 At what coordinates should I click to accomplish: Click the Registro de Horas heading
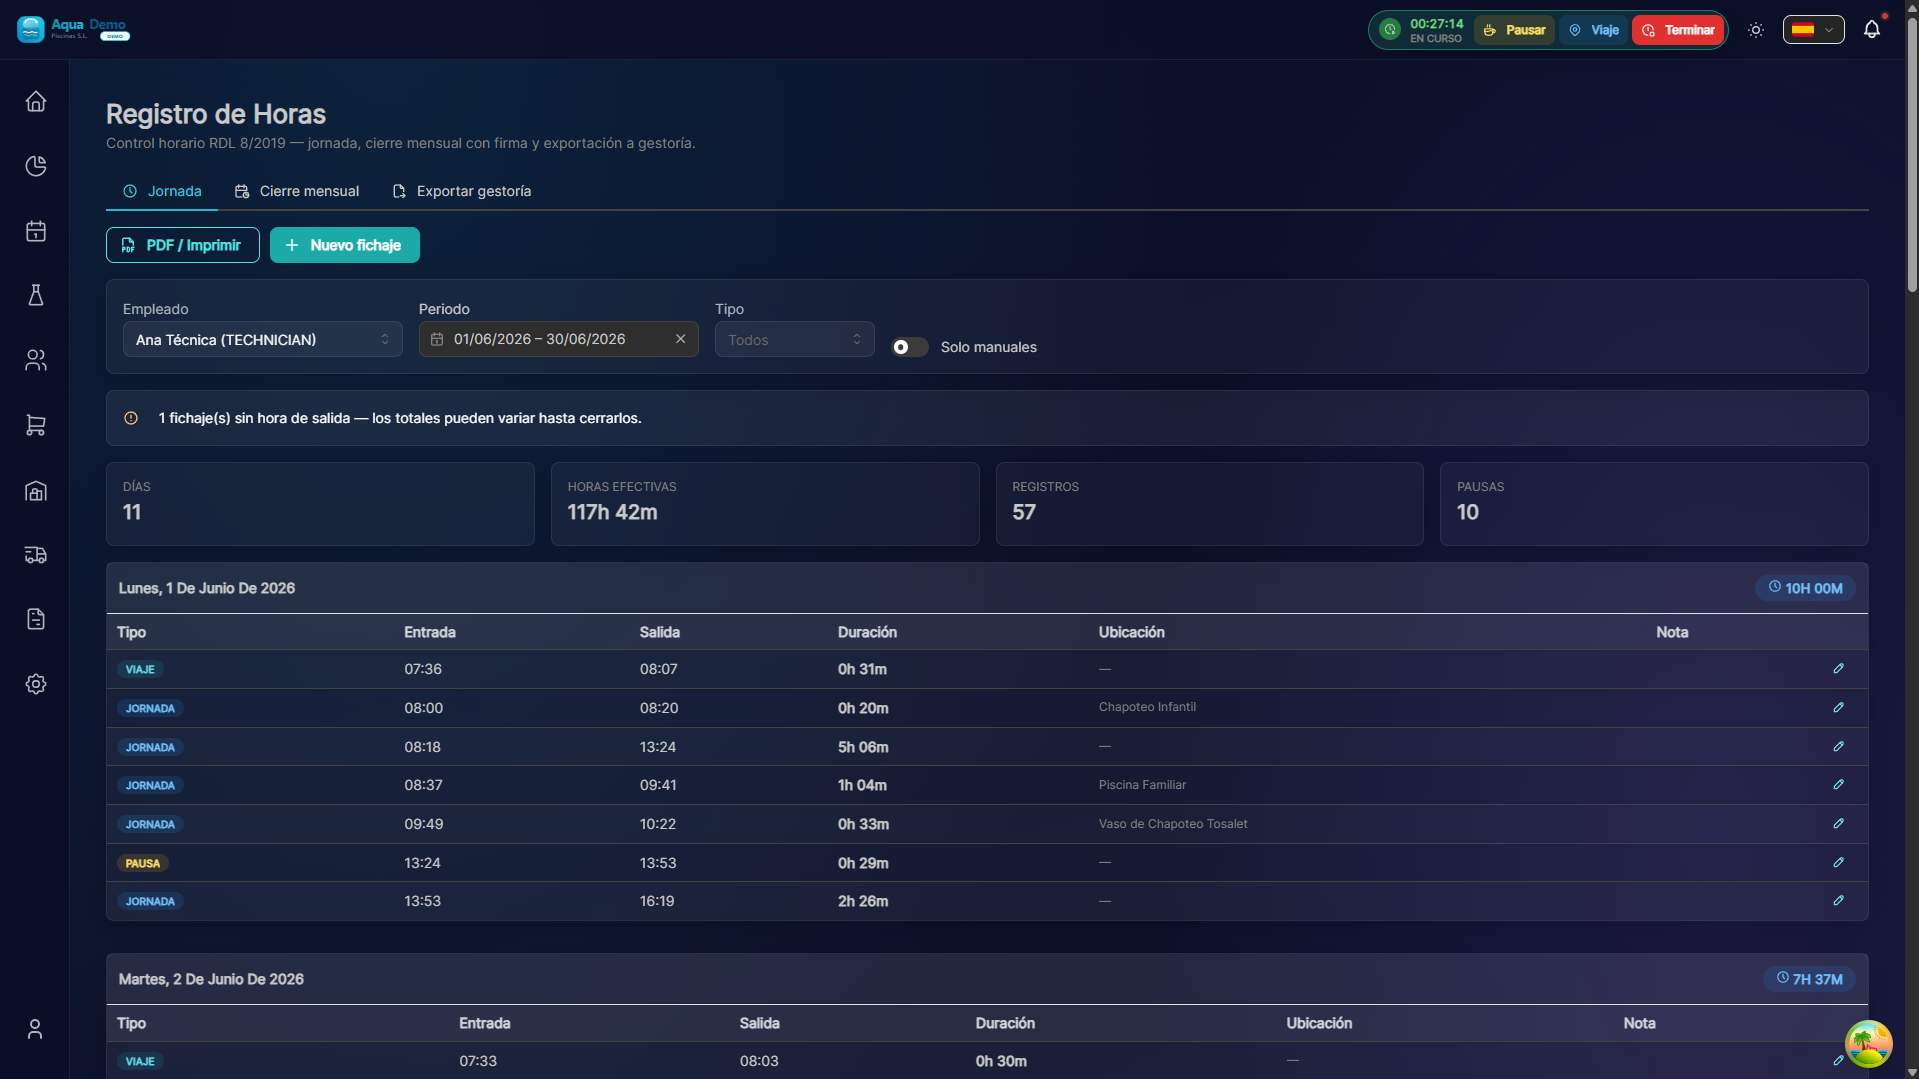[216, 114]
